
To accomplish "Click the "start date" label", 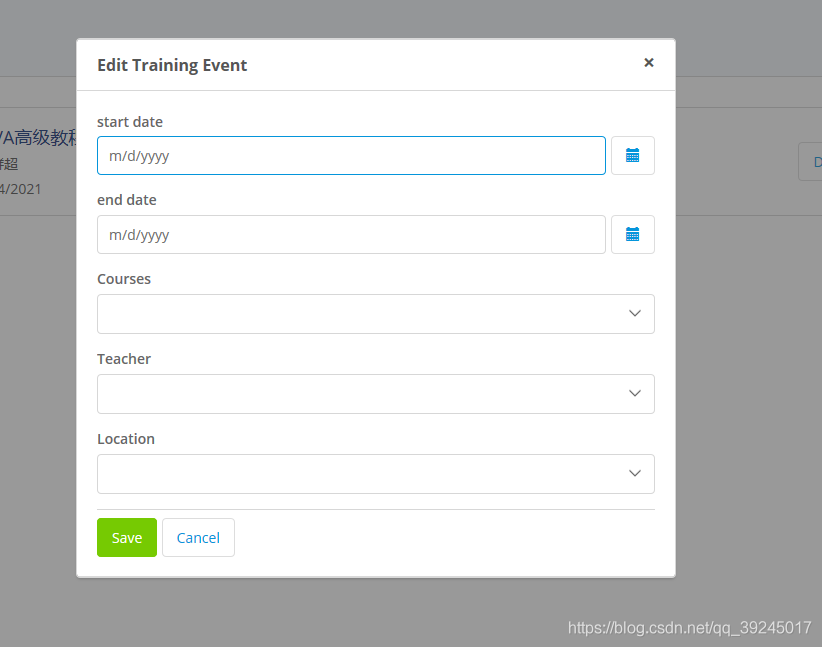I will [130, 122].
